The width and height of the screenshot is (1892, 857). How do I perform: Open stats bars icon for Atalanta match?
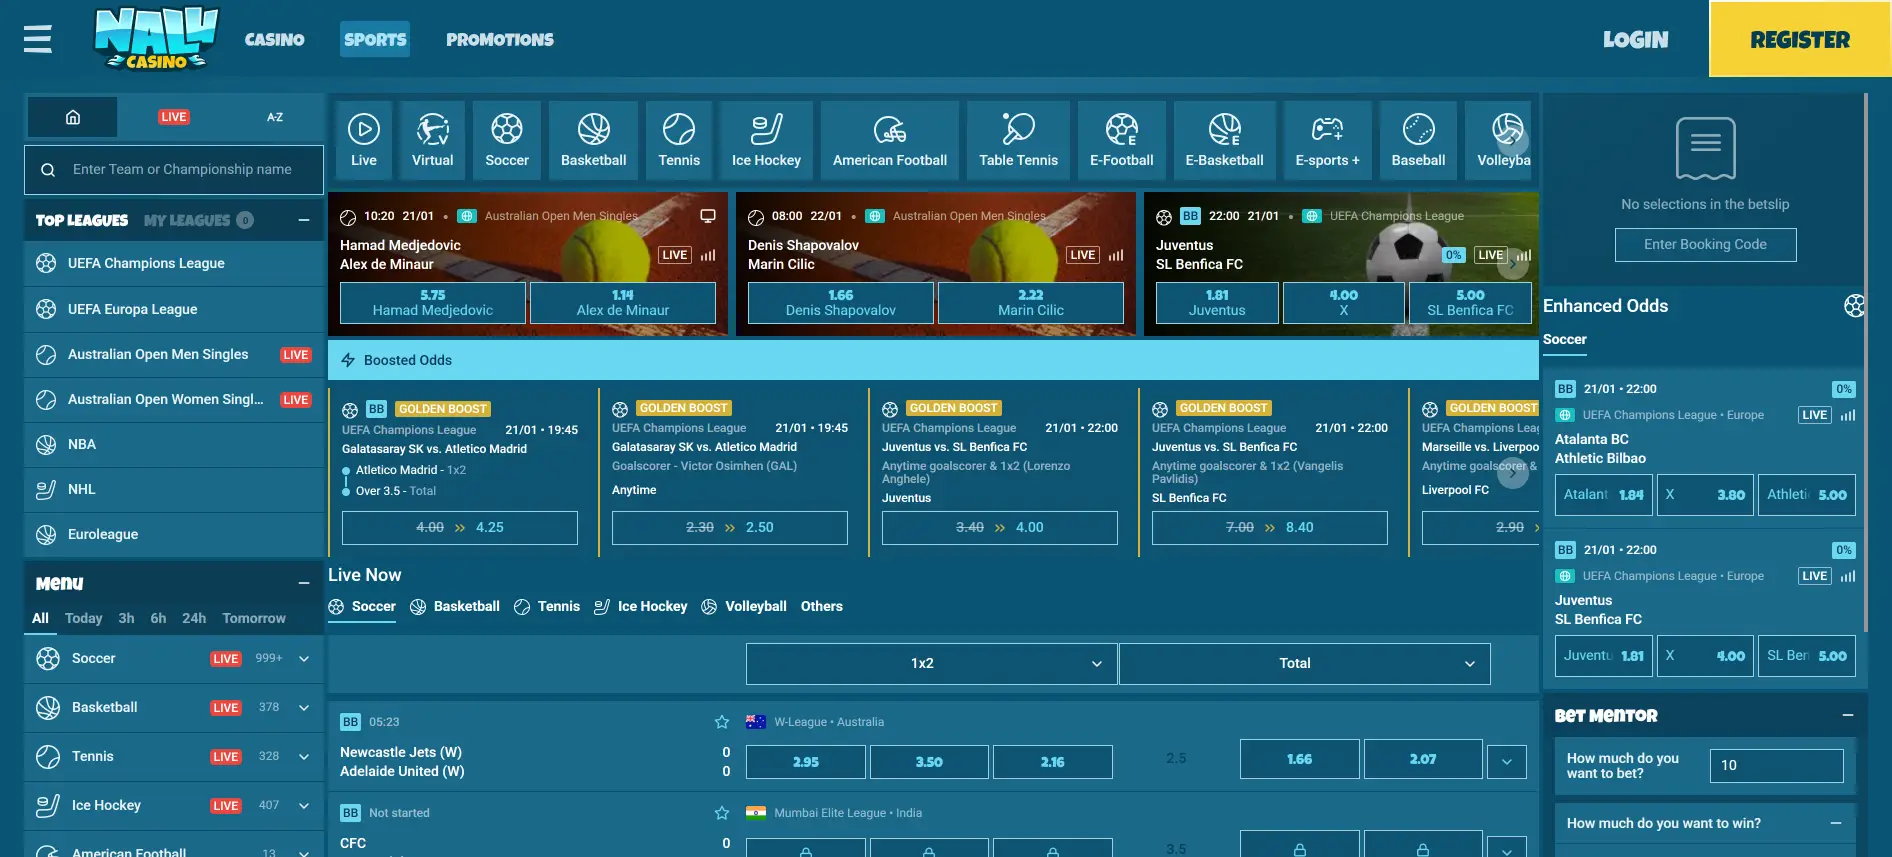coord(1848,415)
